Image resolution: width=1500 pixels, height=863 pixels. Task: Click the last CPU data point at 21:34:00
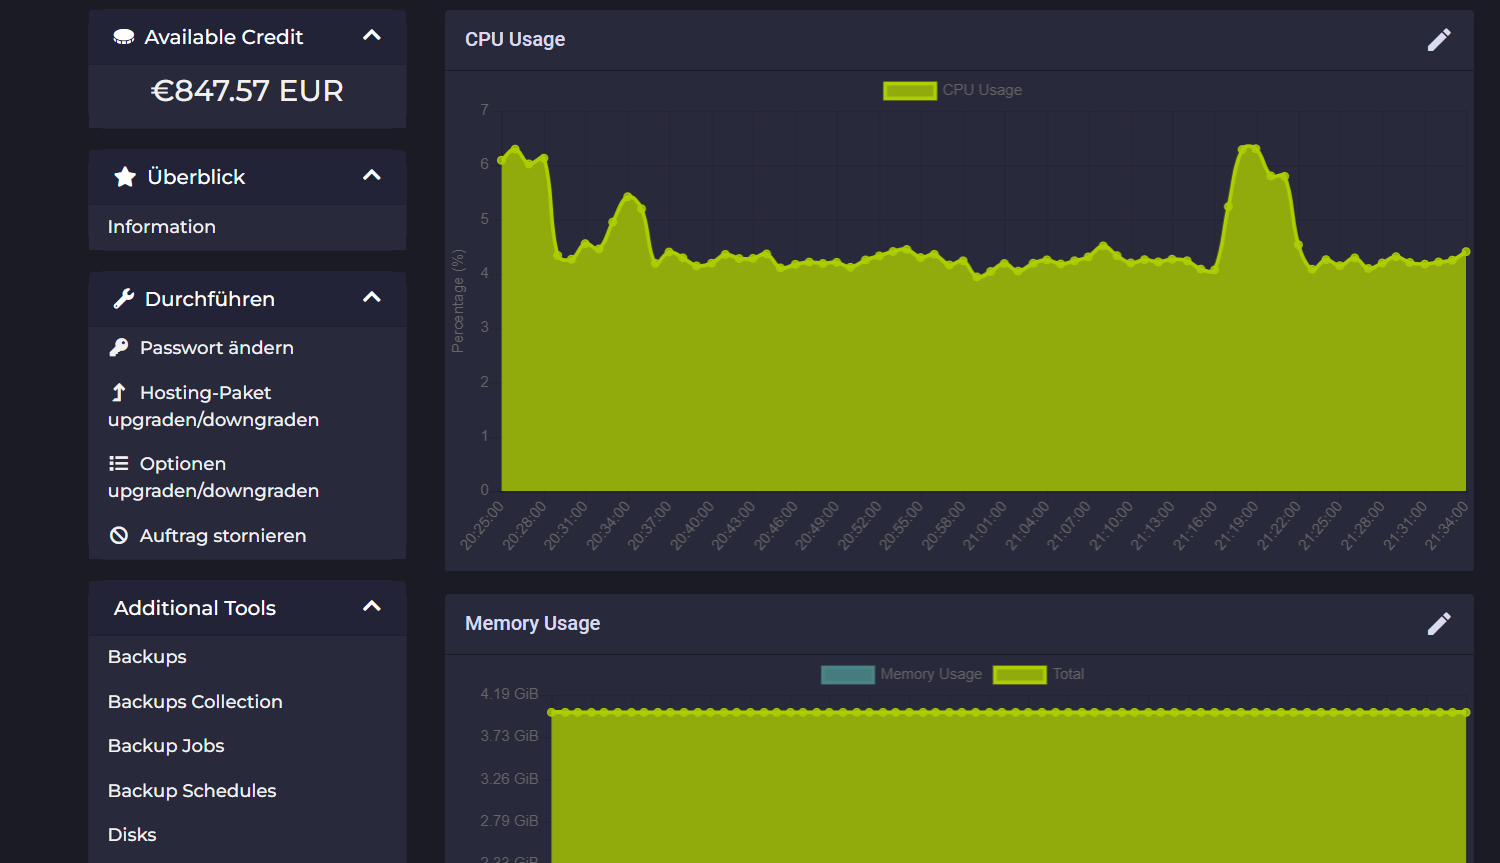(x=1466, y=252)
